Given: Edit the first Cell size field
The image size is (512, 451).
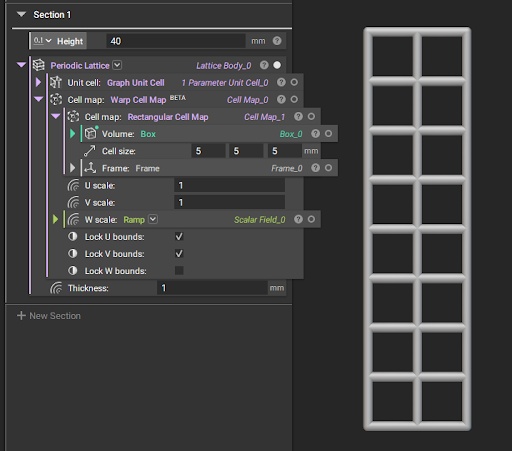Looking at the screenshot, I should tap(208, 151).
